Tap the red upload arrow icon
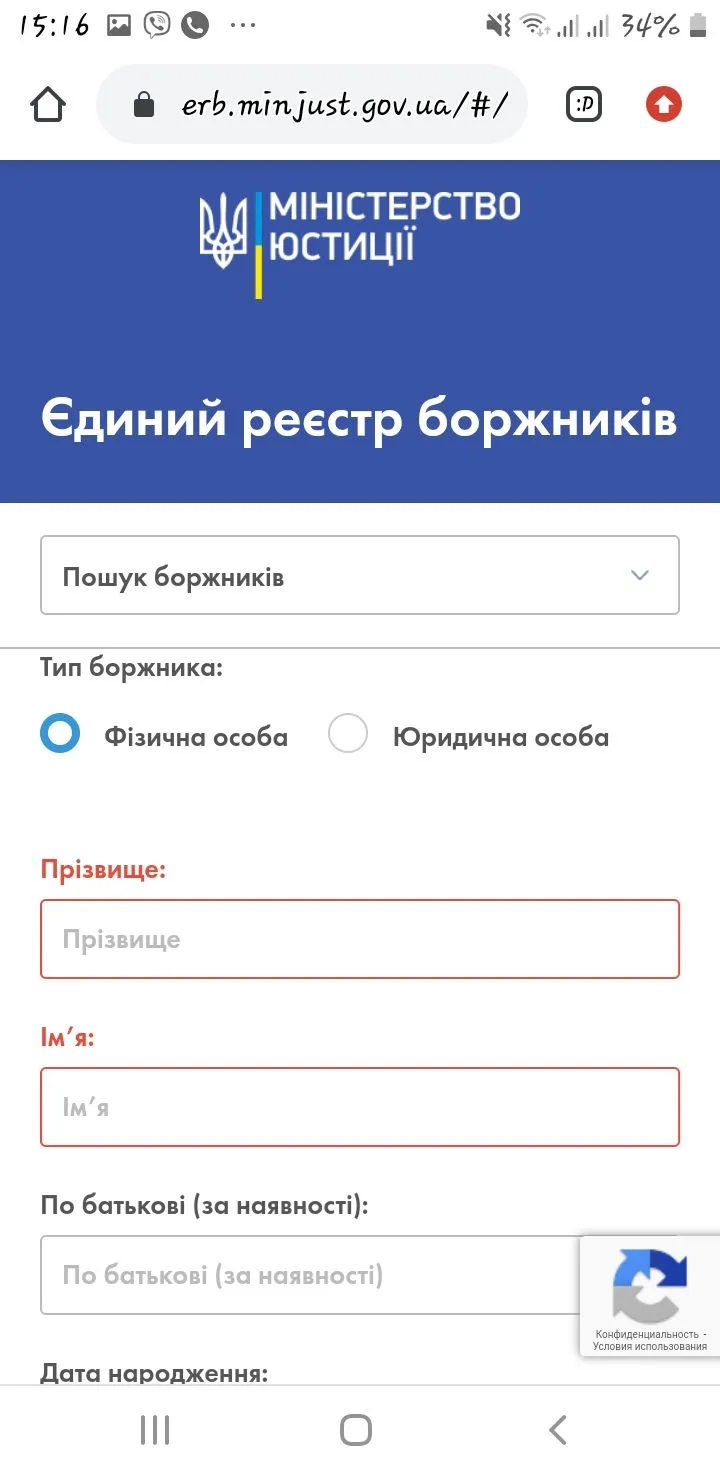The width and height of the screenshot is (720, 1480). pyautogui.click(x=663, y=104)
